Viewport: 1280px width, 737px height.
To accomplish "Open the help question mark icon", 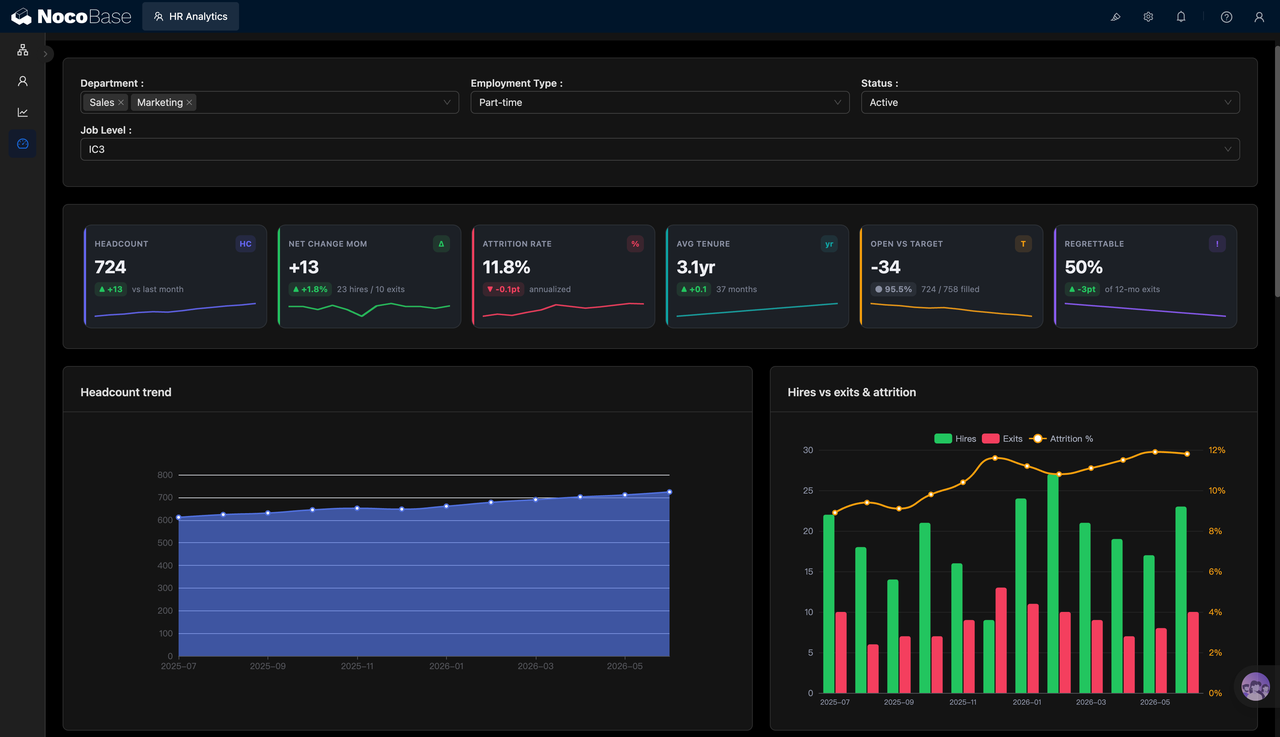I will tap(1227, 17).
